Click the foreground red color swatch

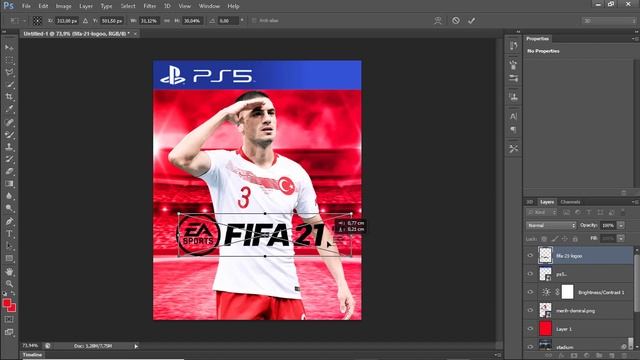click(6, 302)
